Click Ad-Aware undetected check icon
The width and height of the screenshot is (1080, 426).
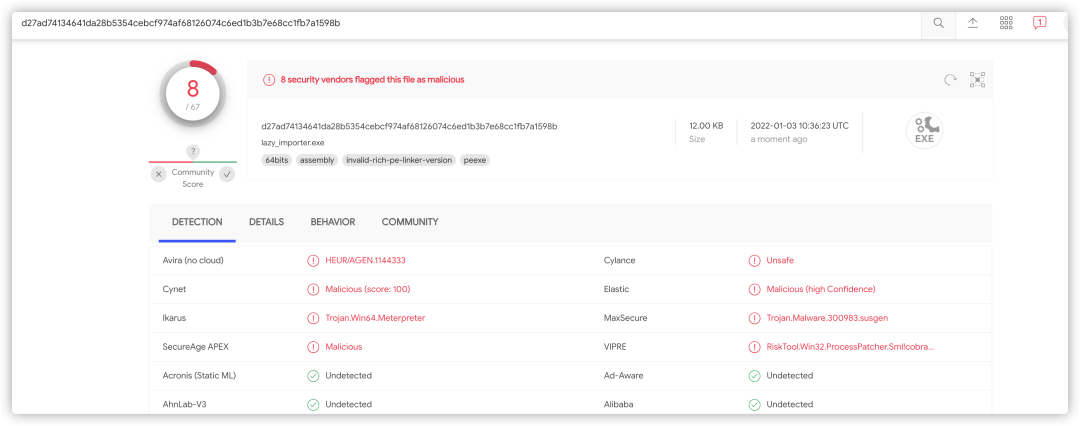point(754,376)
